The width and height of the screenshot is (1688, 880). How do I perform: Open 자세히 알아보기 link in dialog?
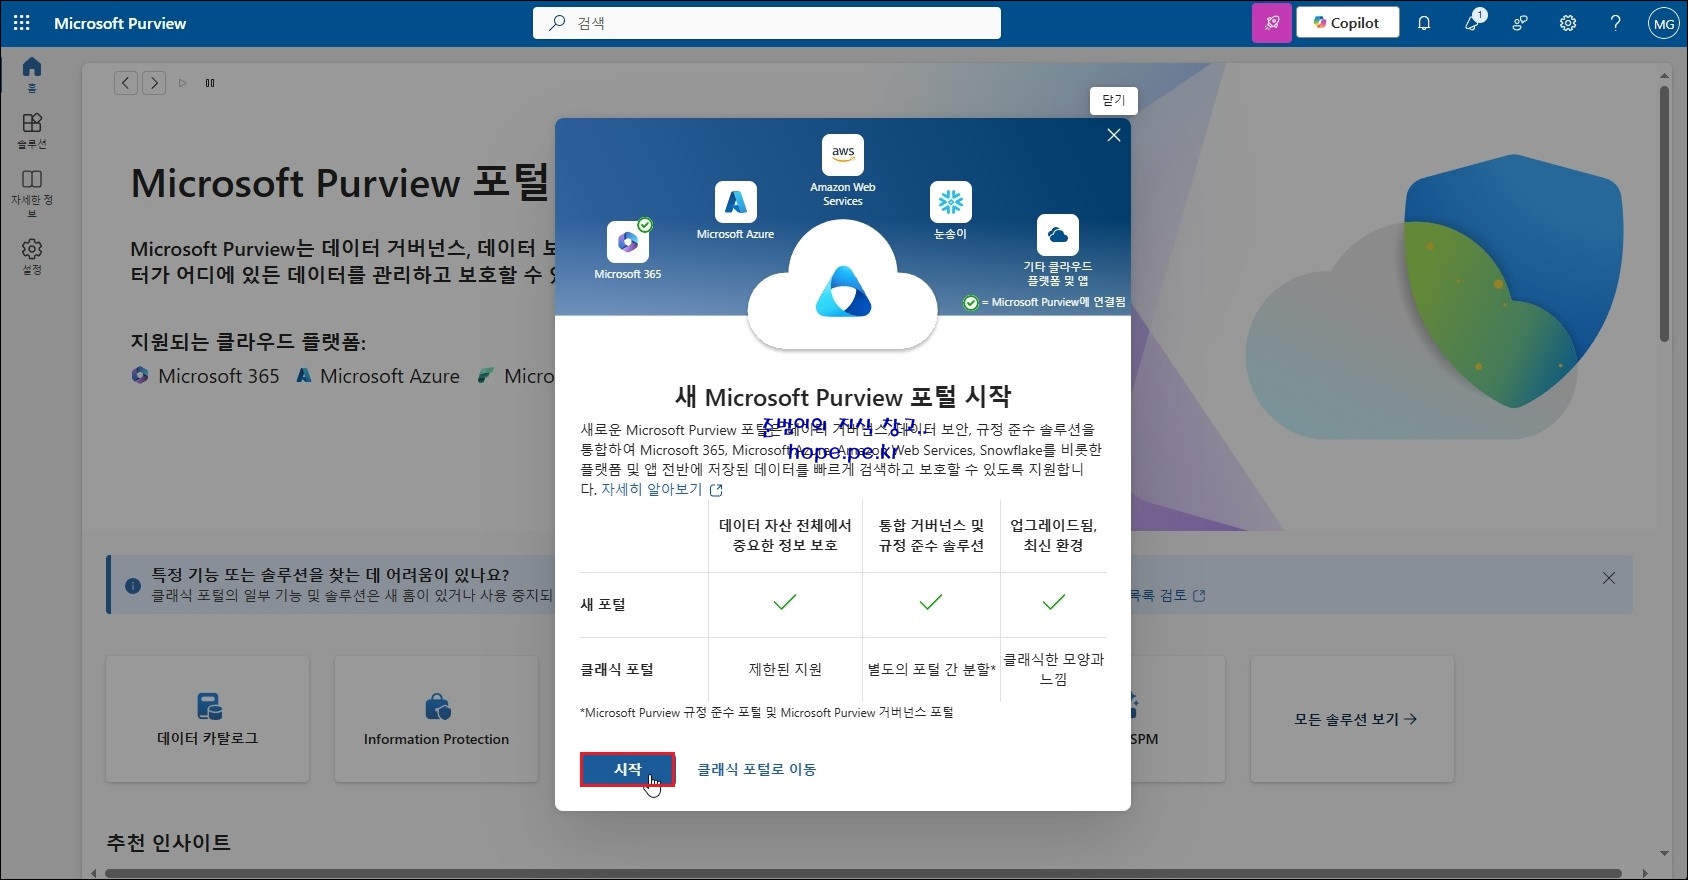tap(661, 489)
